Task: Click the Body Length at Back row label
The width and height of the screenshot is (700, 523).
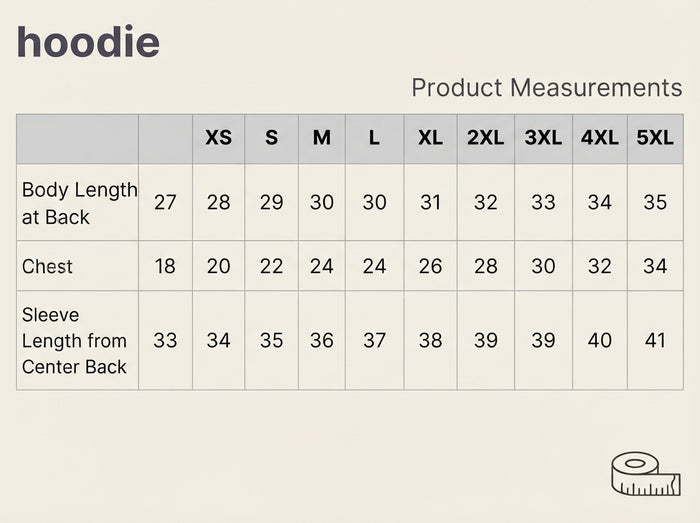Action: pos(79,203)
